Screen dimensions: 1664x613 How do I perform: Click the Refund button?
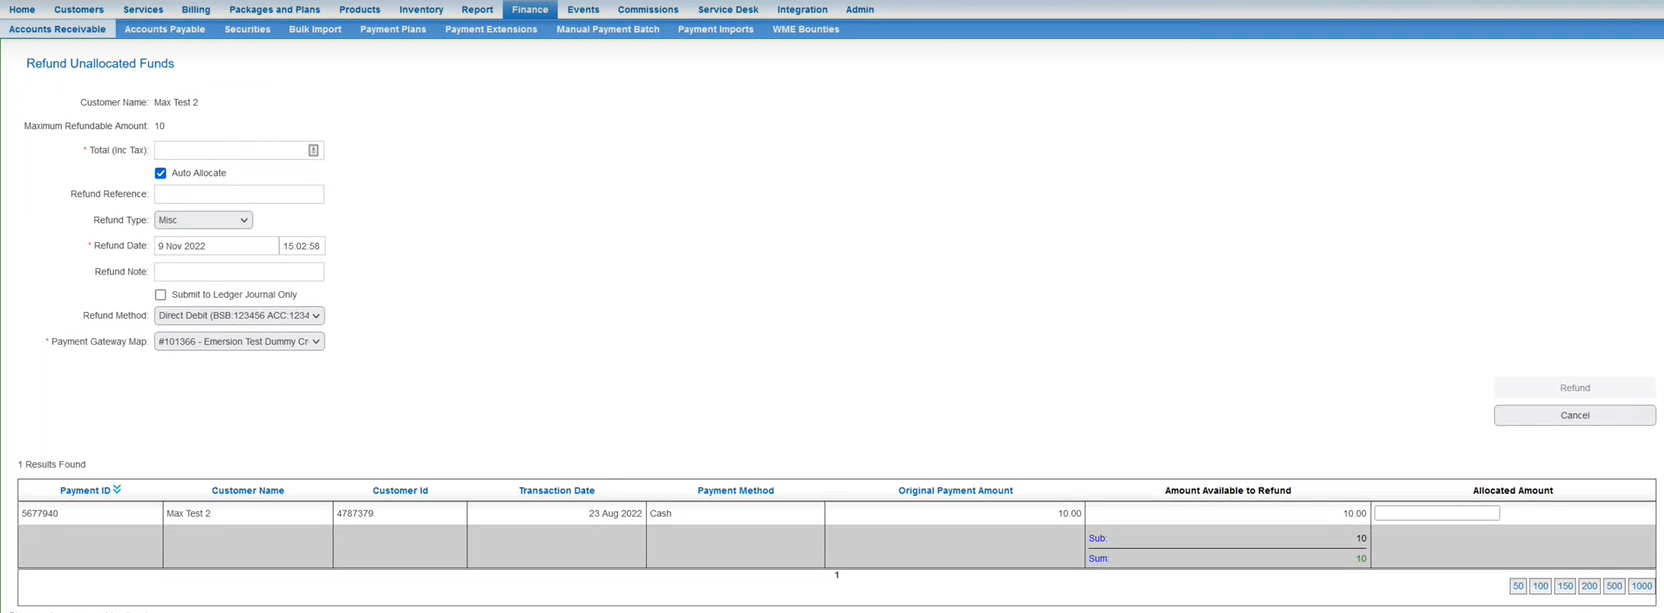coord(1574,388)
